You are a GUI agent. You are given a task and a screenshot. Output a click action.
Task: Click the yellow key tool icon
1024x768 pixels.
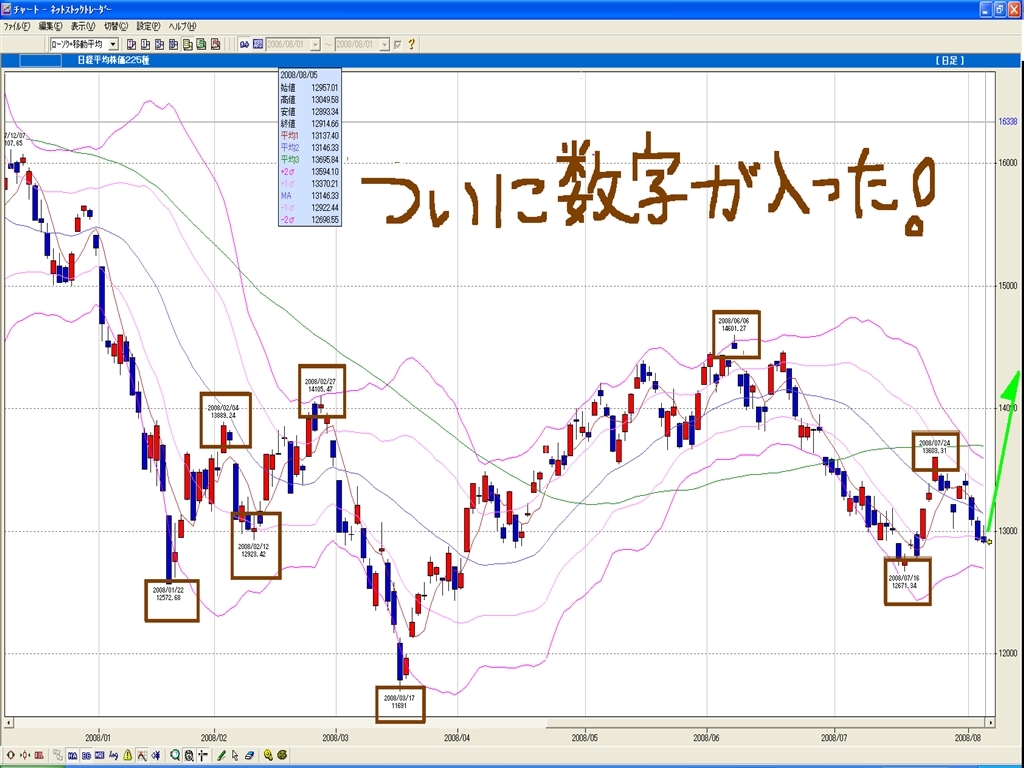(x=268, y=756)
